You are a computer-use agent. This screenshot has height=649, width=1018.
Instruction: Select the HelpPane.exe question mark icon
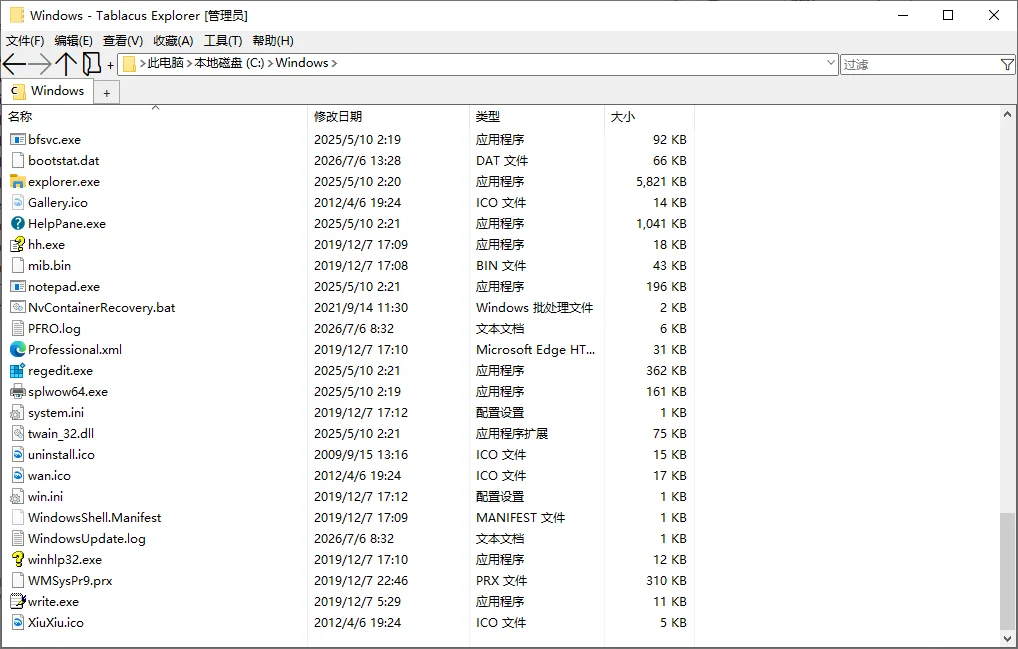tap(18, 223)
